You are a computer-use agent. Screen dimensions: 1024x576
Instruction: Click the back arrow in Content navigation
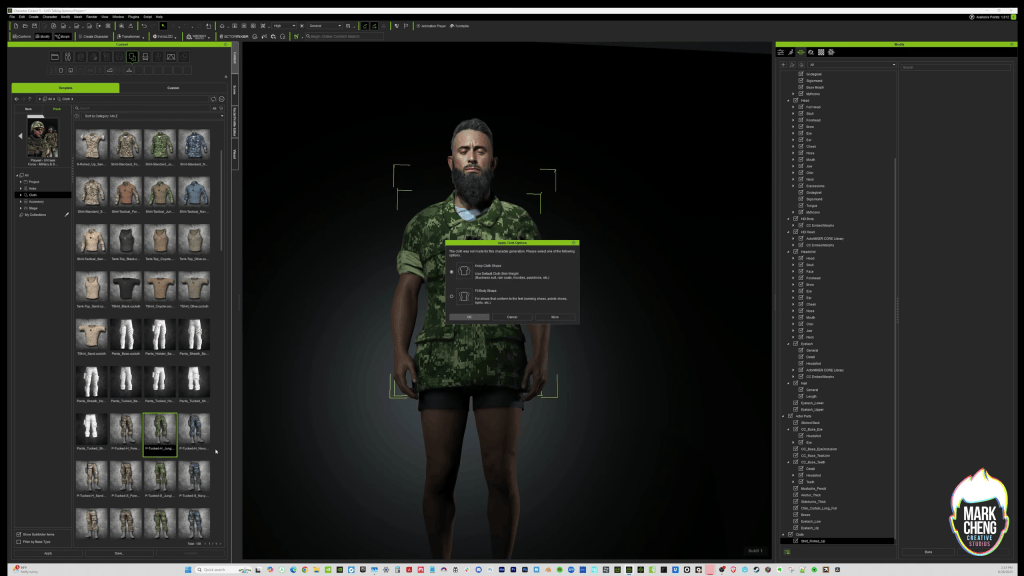tap(17, 99)
